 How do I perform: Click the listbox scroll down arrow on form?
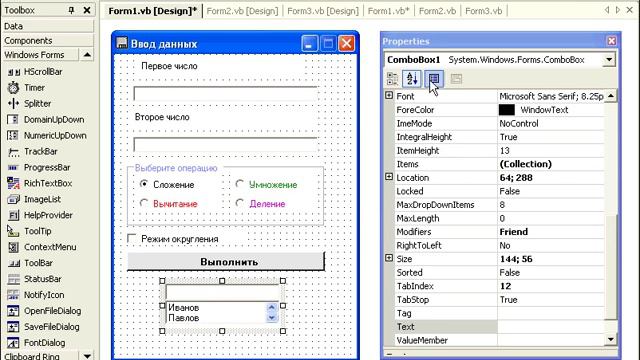(x=272, y=317)
